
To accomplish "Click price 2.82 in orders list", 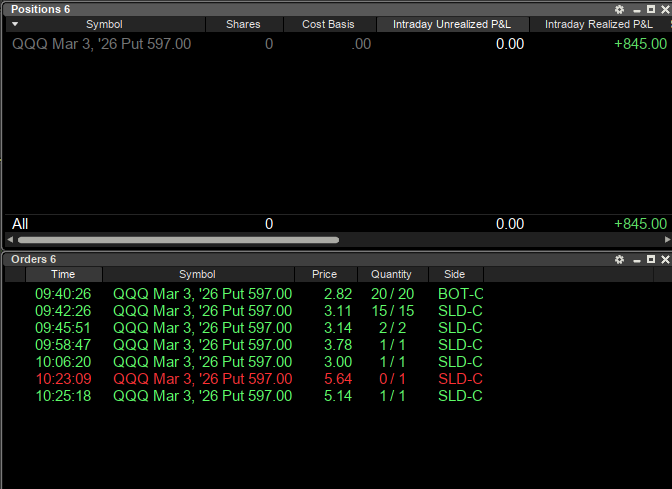I will [338, 294].
